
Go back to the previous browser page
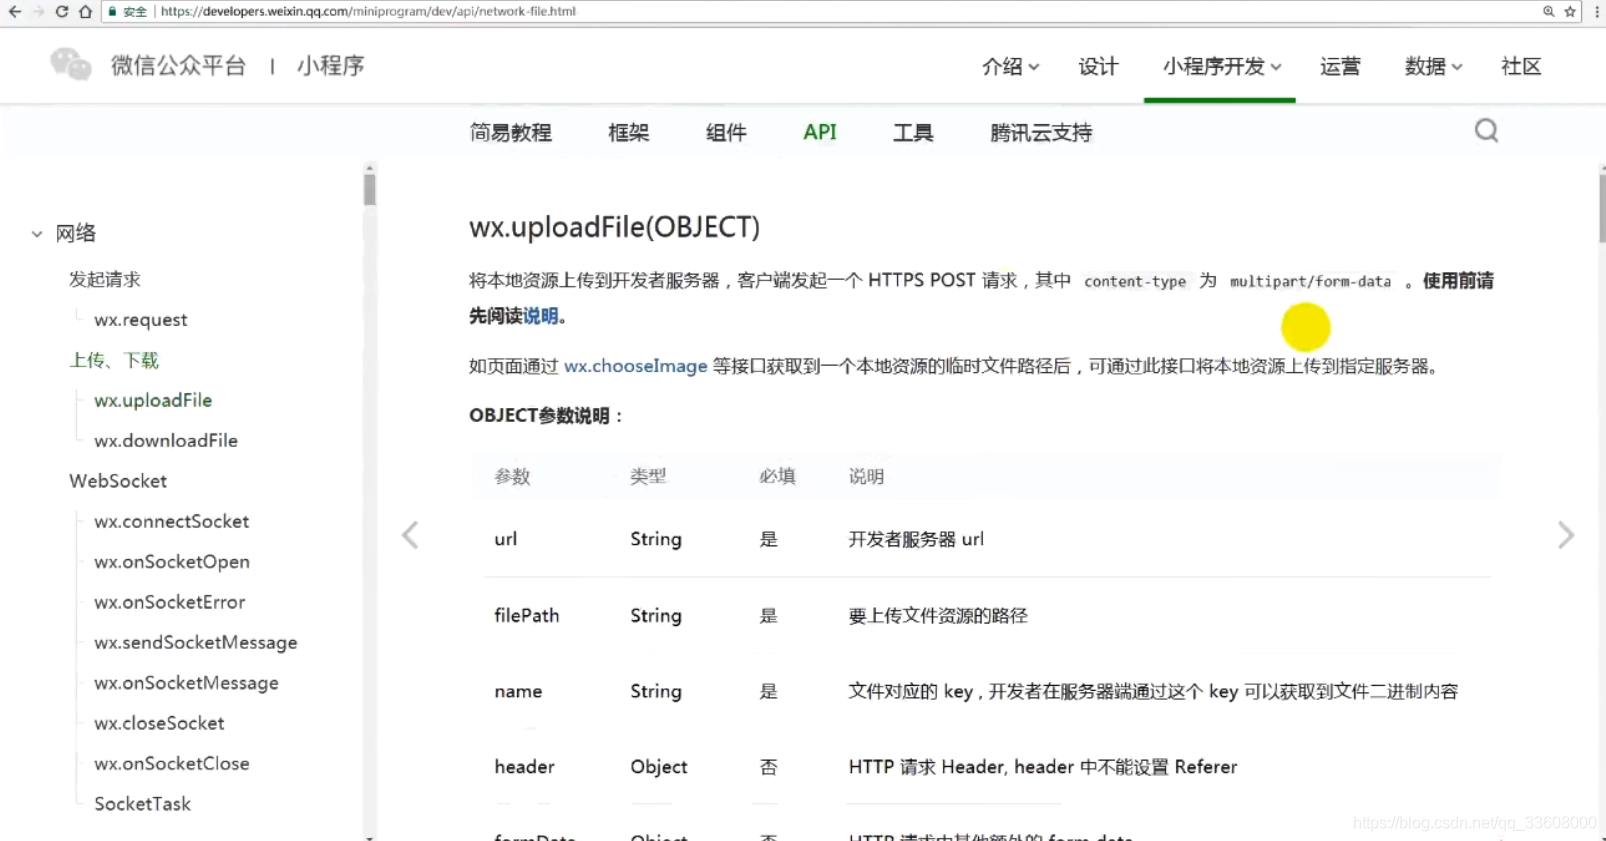[14, 12]
